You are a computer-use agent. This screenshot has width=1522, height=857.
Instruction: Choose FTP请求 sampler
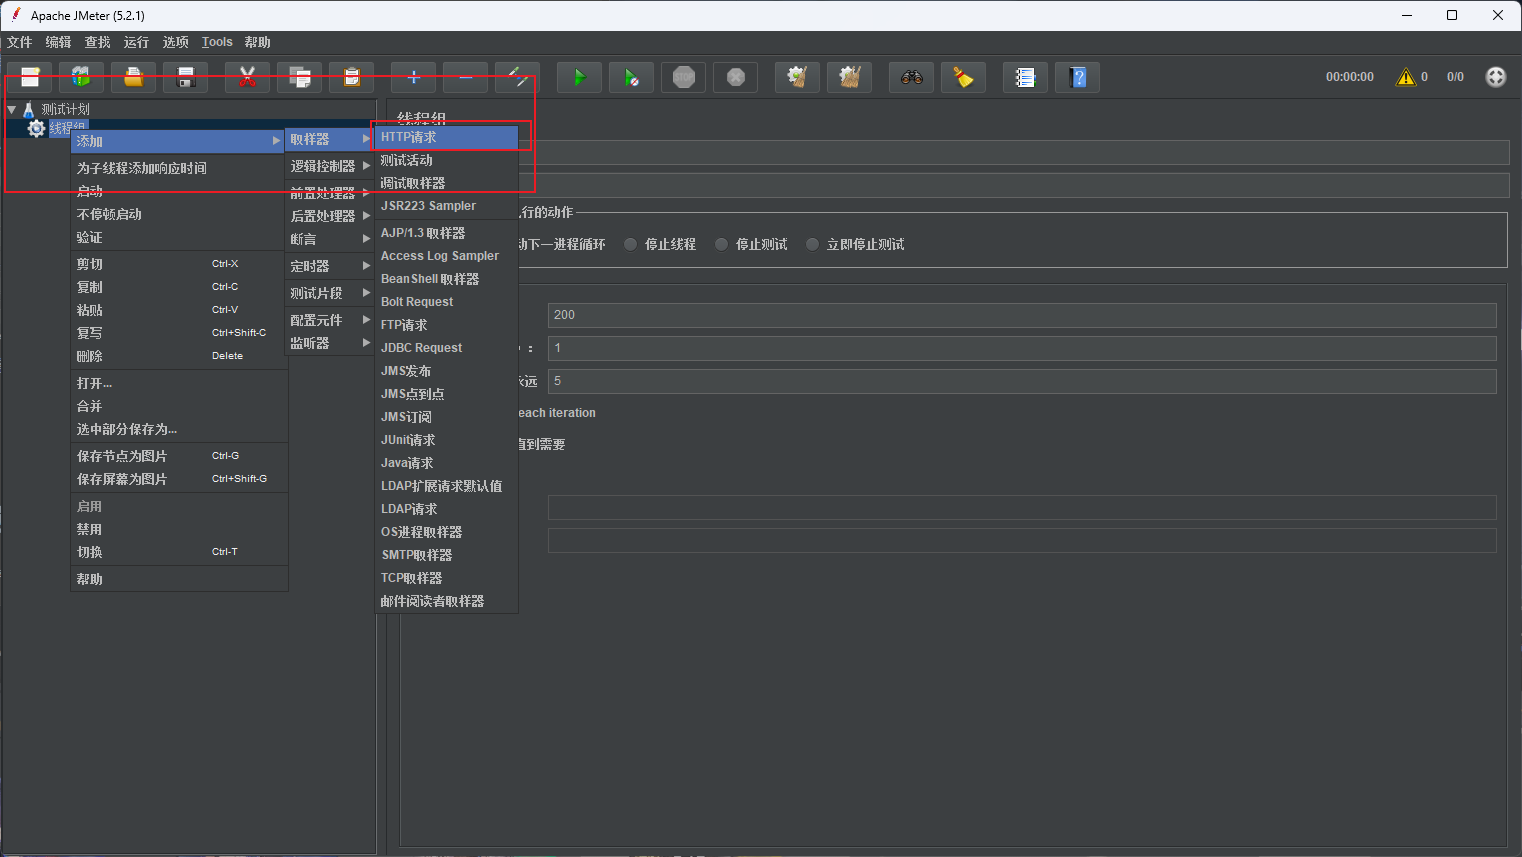(x=447, y=325)
